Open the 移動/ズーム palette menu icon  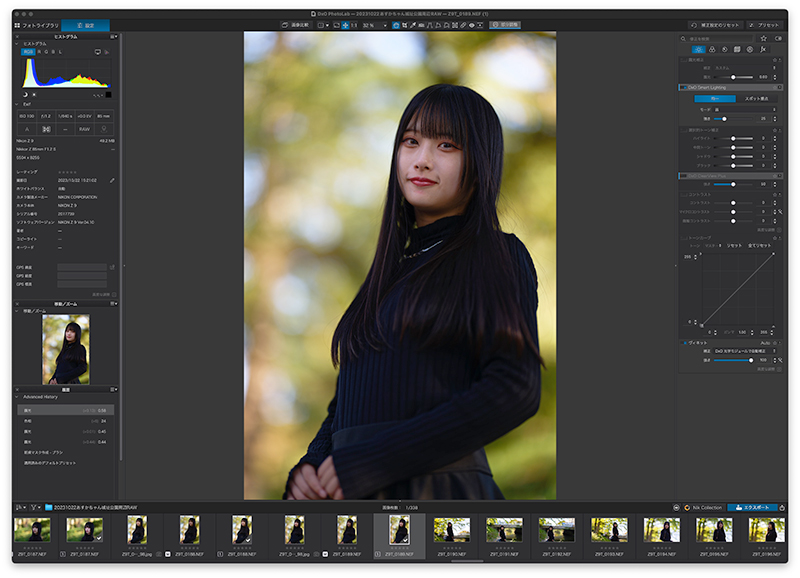pos(114,304)
